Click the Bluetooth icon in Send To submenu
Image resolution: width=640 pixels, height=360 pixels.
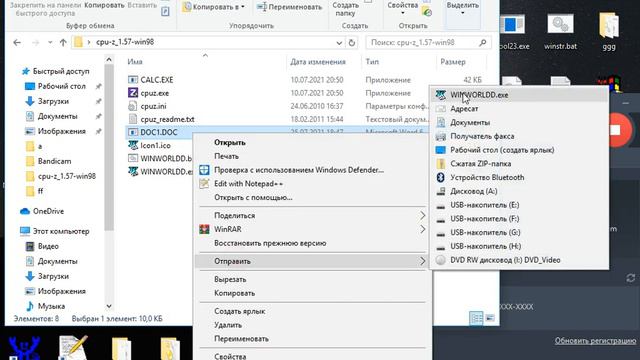point(440,178)
